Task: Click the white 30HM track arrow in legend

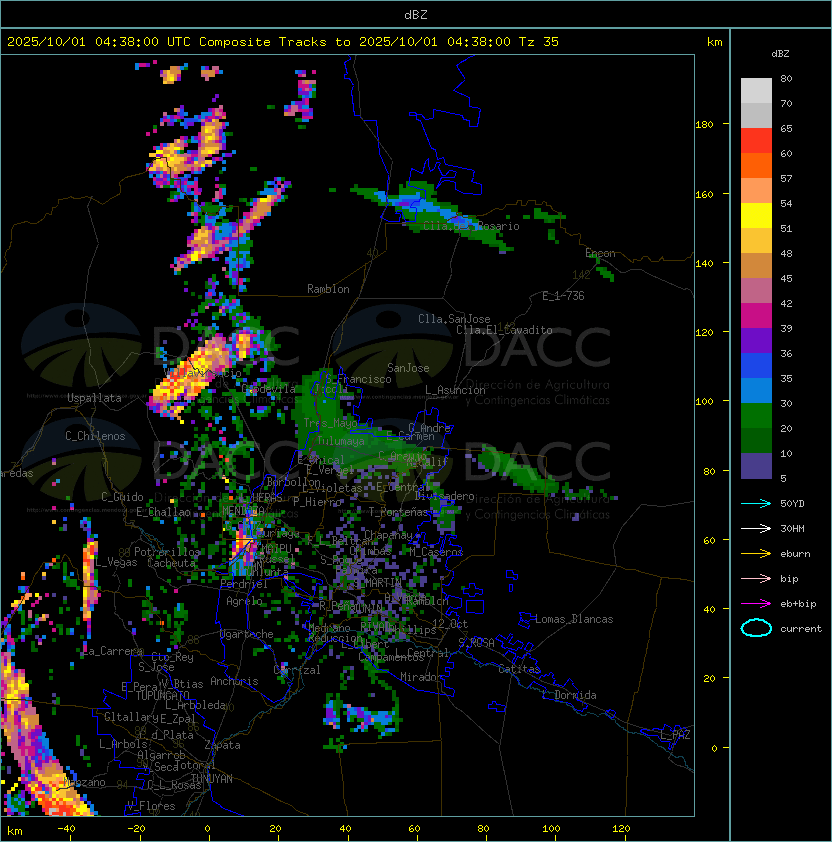Action: (756, 528)
